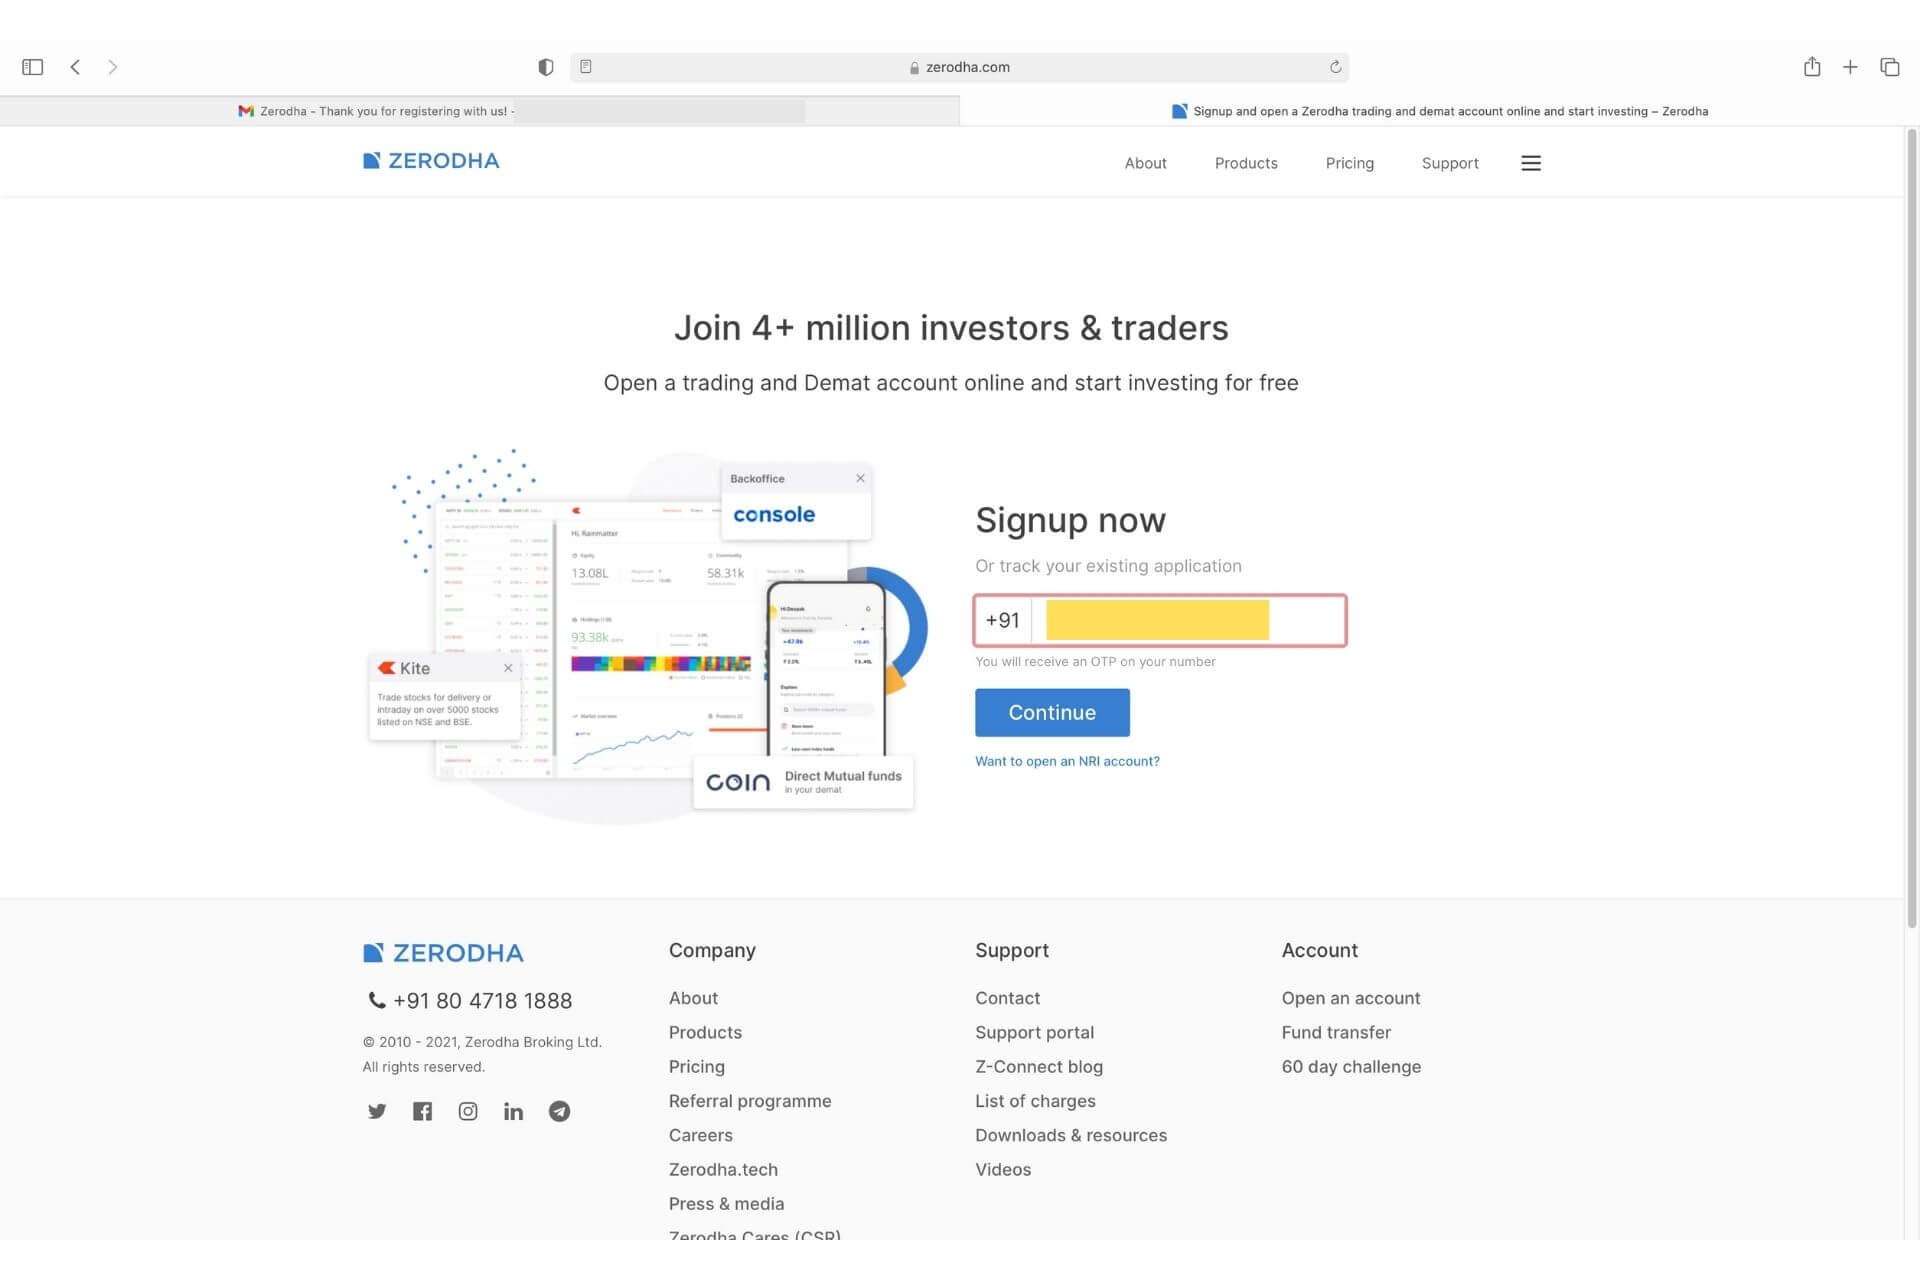This screenshot has width=1920, height=1280.
Task: Click the phone icon next to support number
Action: 374,1000
